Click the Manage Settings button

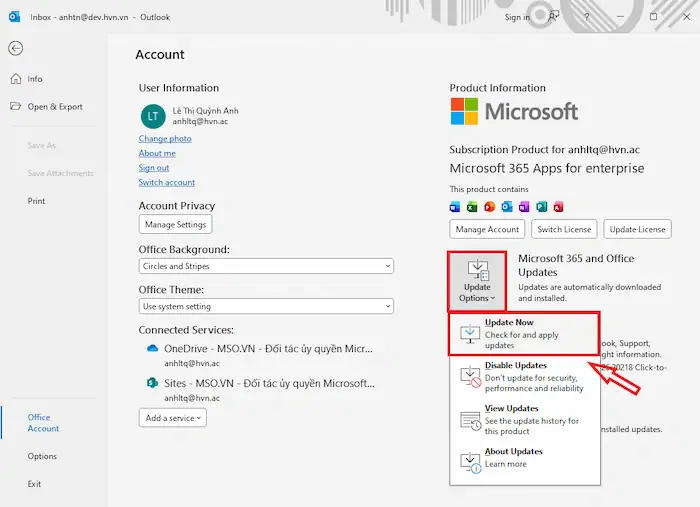[x=175, y=224]
